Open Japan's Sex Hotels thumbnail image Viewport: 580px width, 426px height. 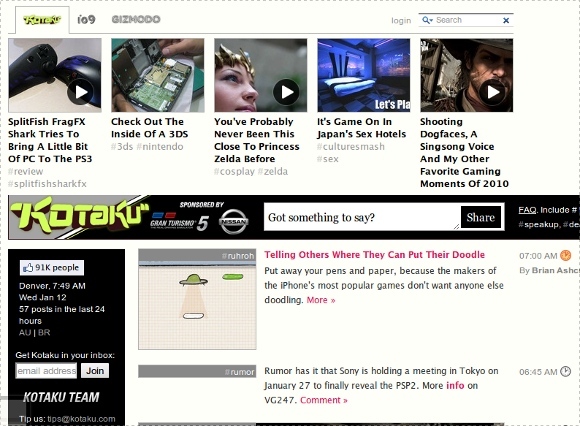(364, 75)
